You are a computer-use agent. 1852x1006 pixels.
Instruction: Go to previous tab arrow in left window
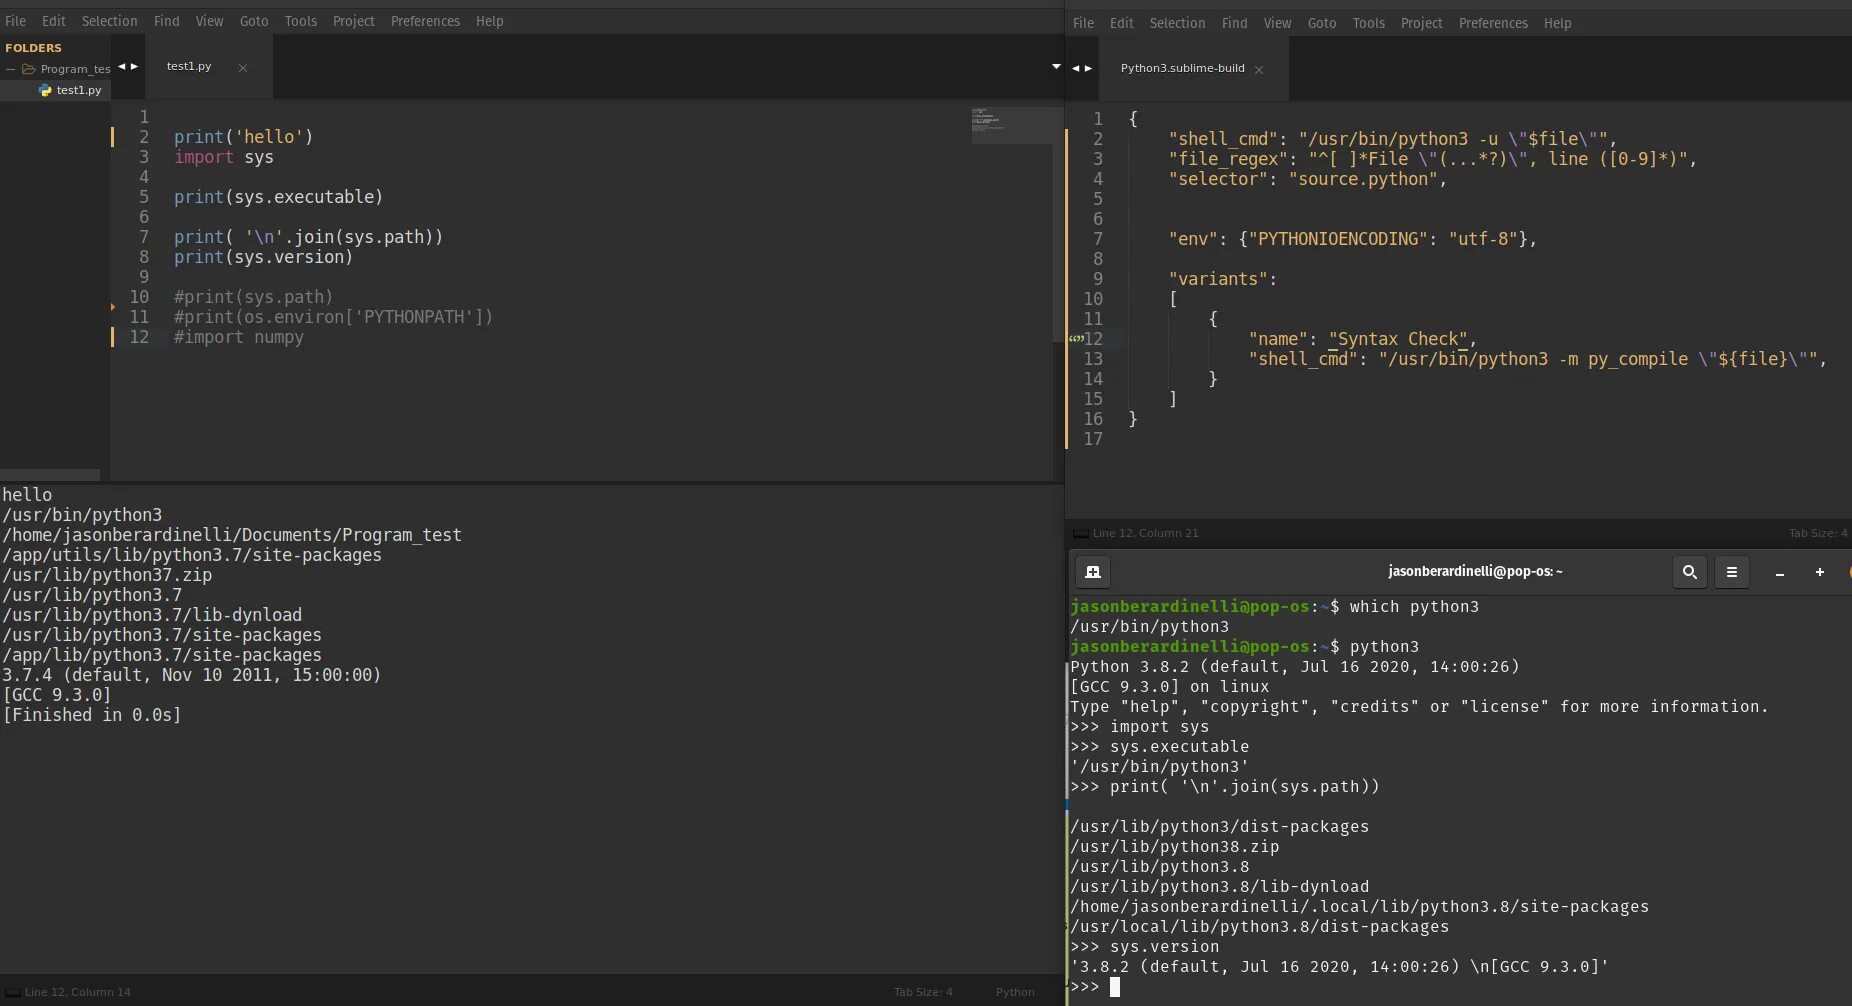click(122, 67)
